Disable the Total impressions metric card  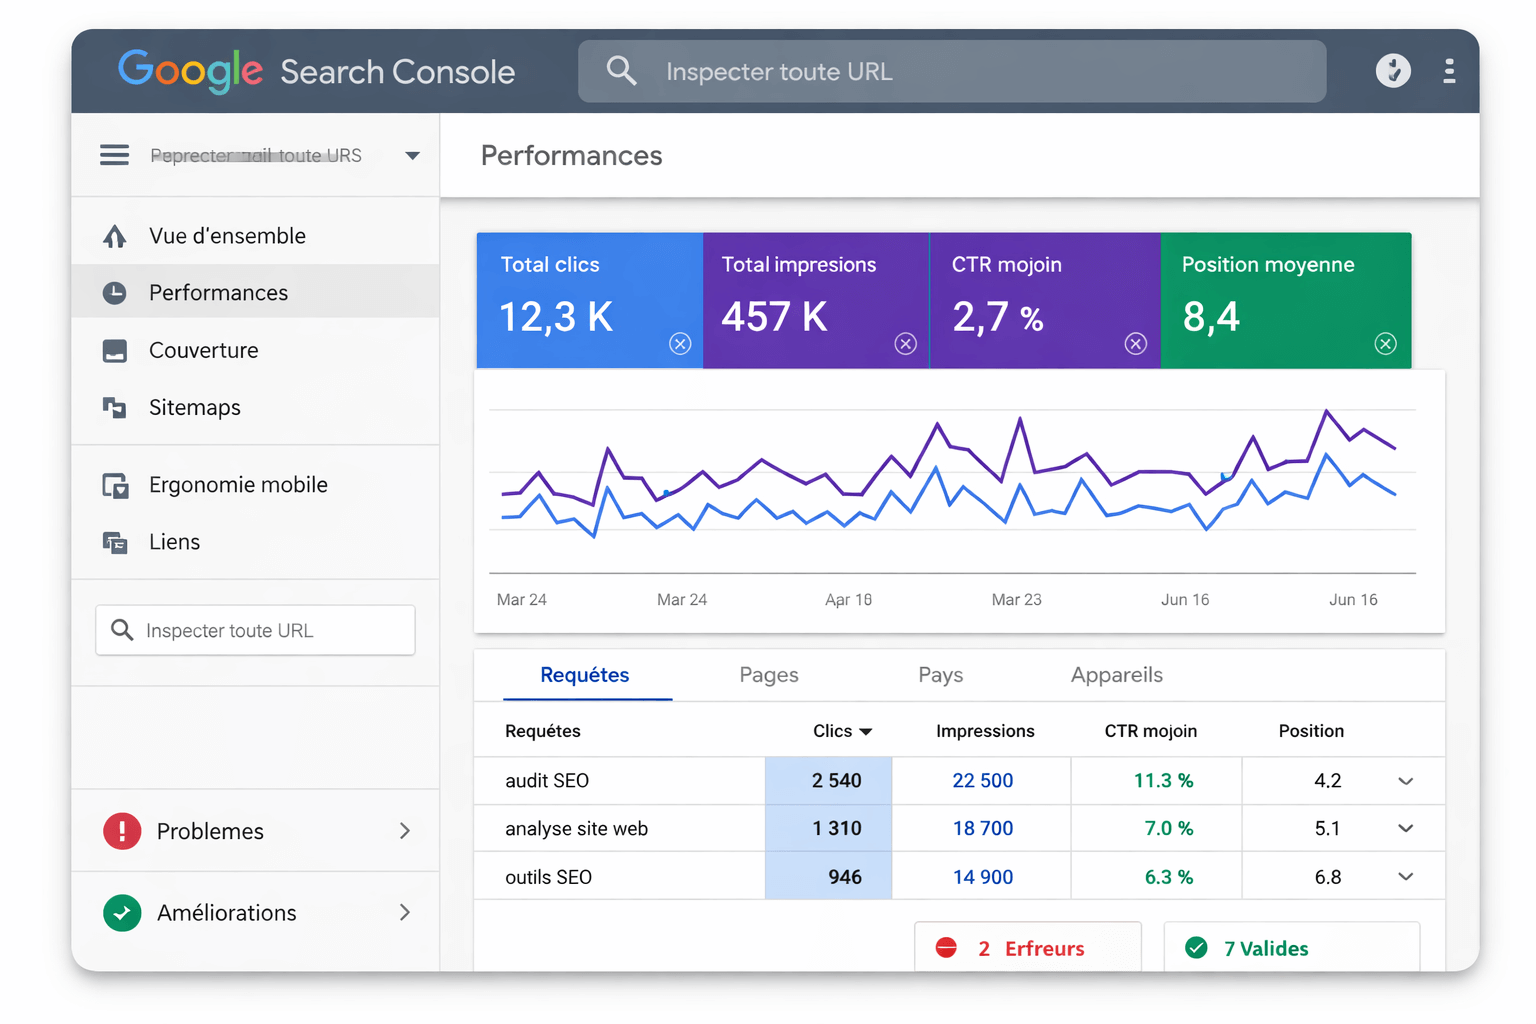(905, 344)
